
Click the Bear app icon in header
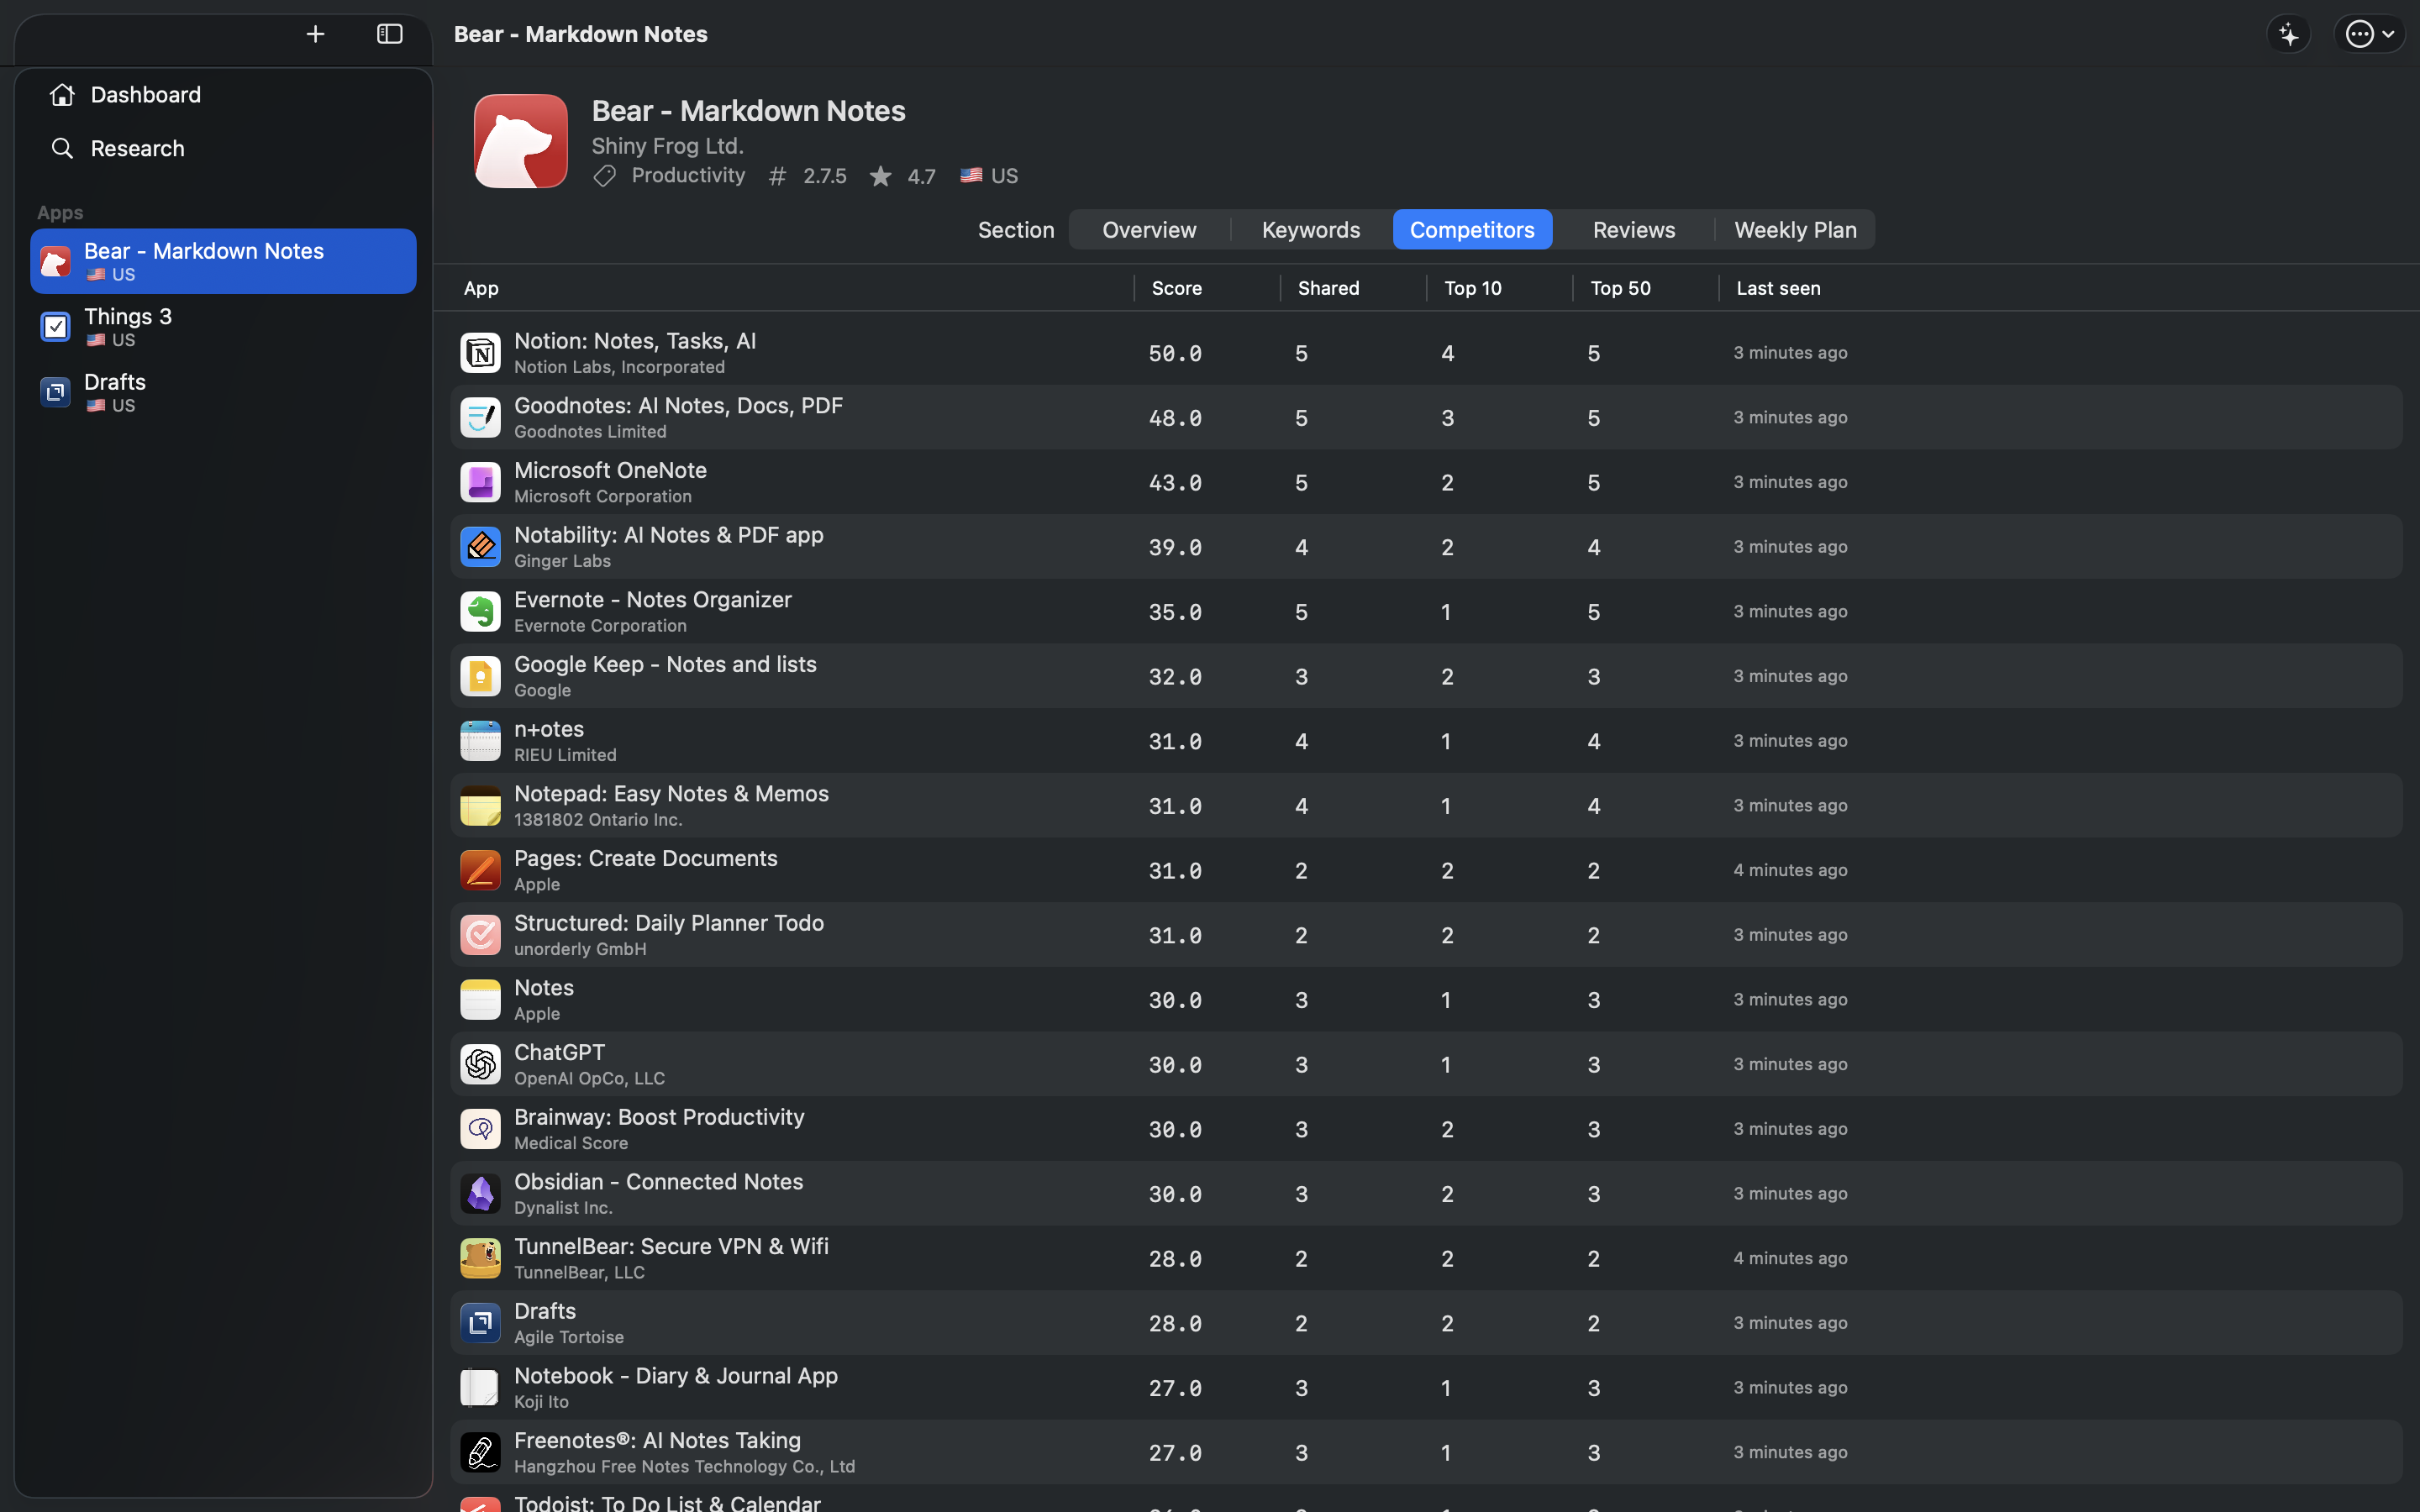pos(520,141)
